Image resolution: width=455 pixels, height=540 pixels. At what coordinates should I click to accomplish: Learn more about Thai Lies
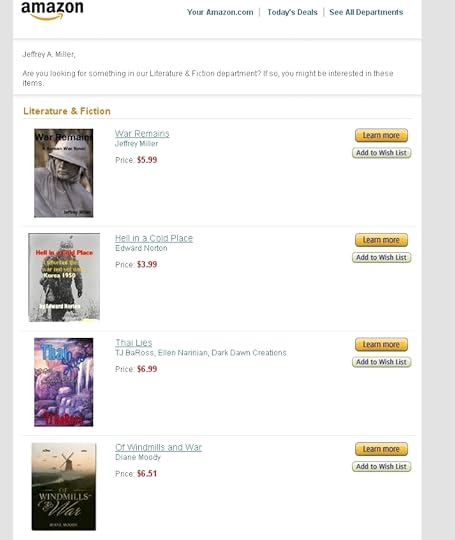pyautogui.click(x=381, y=344)
